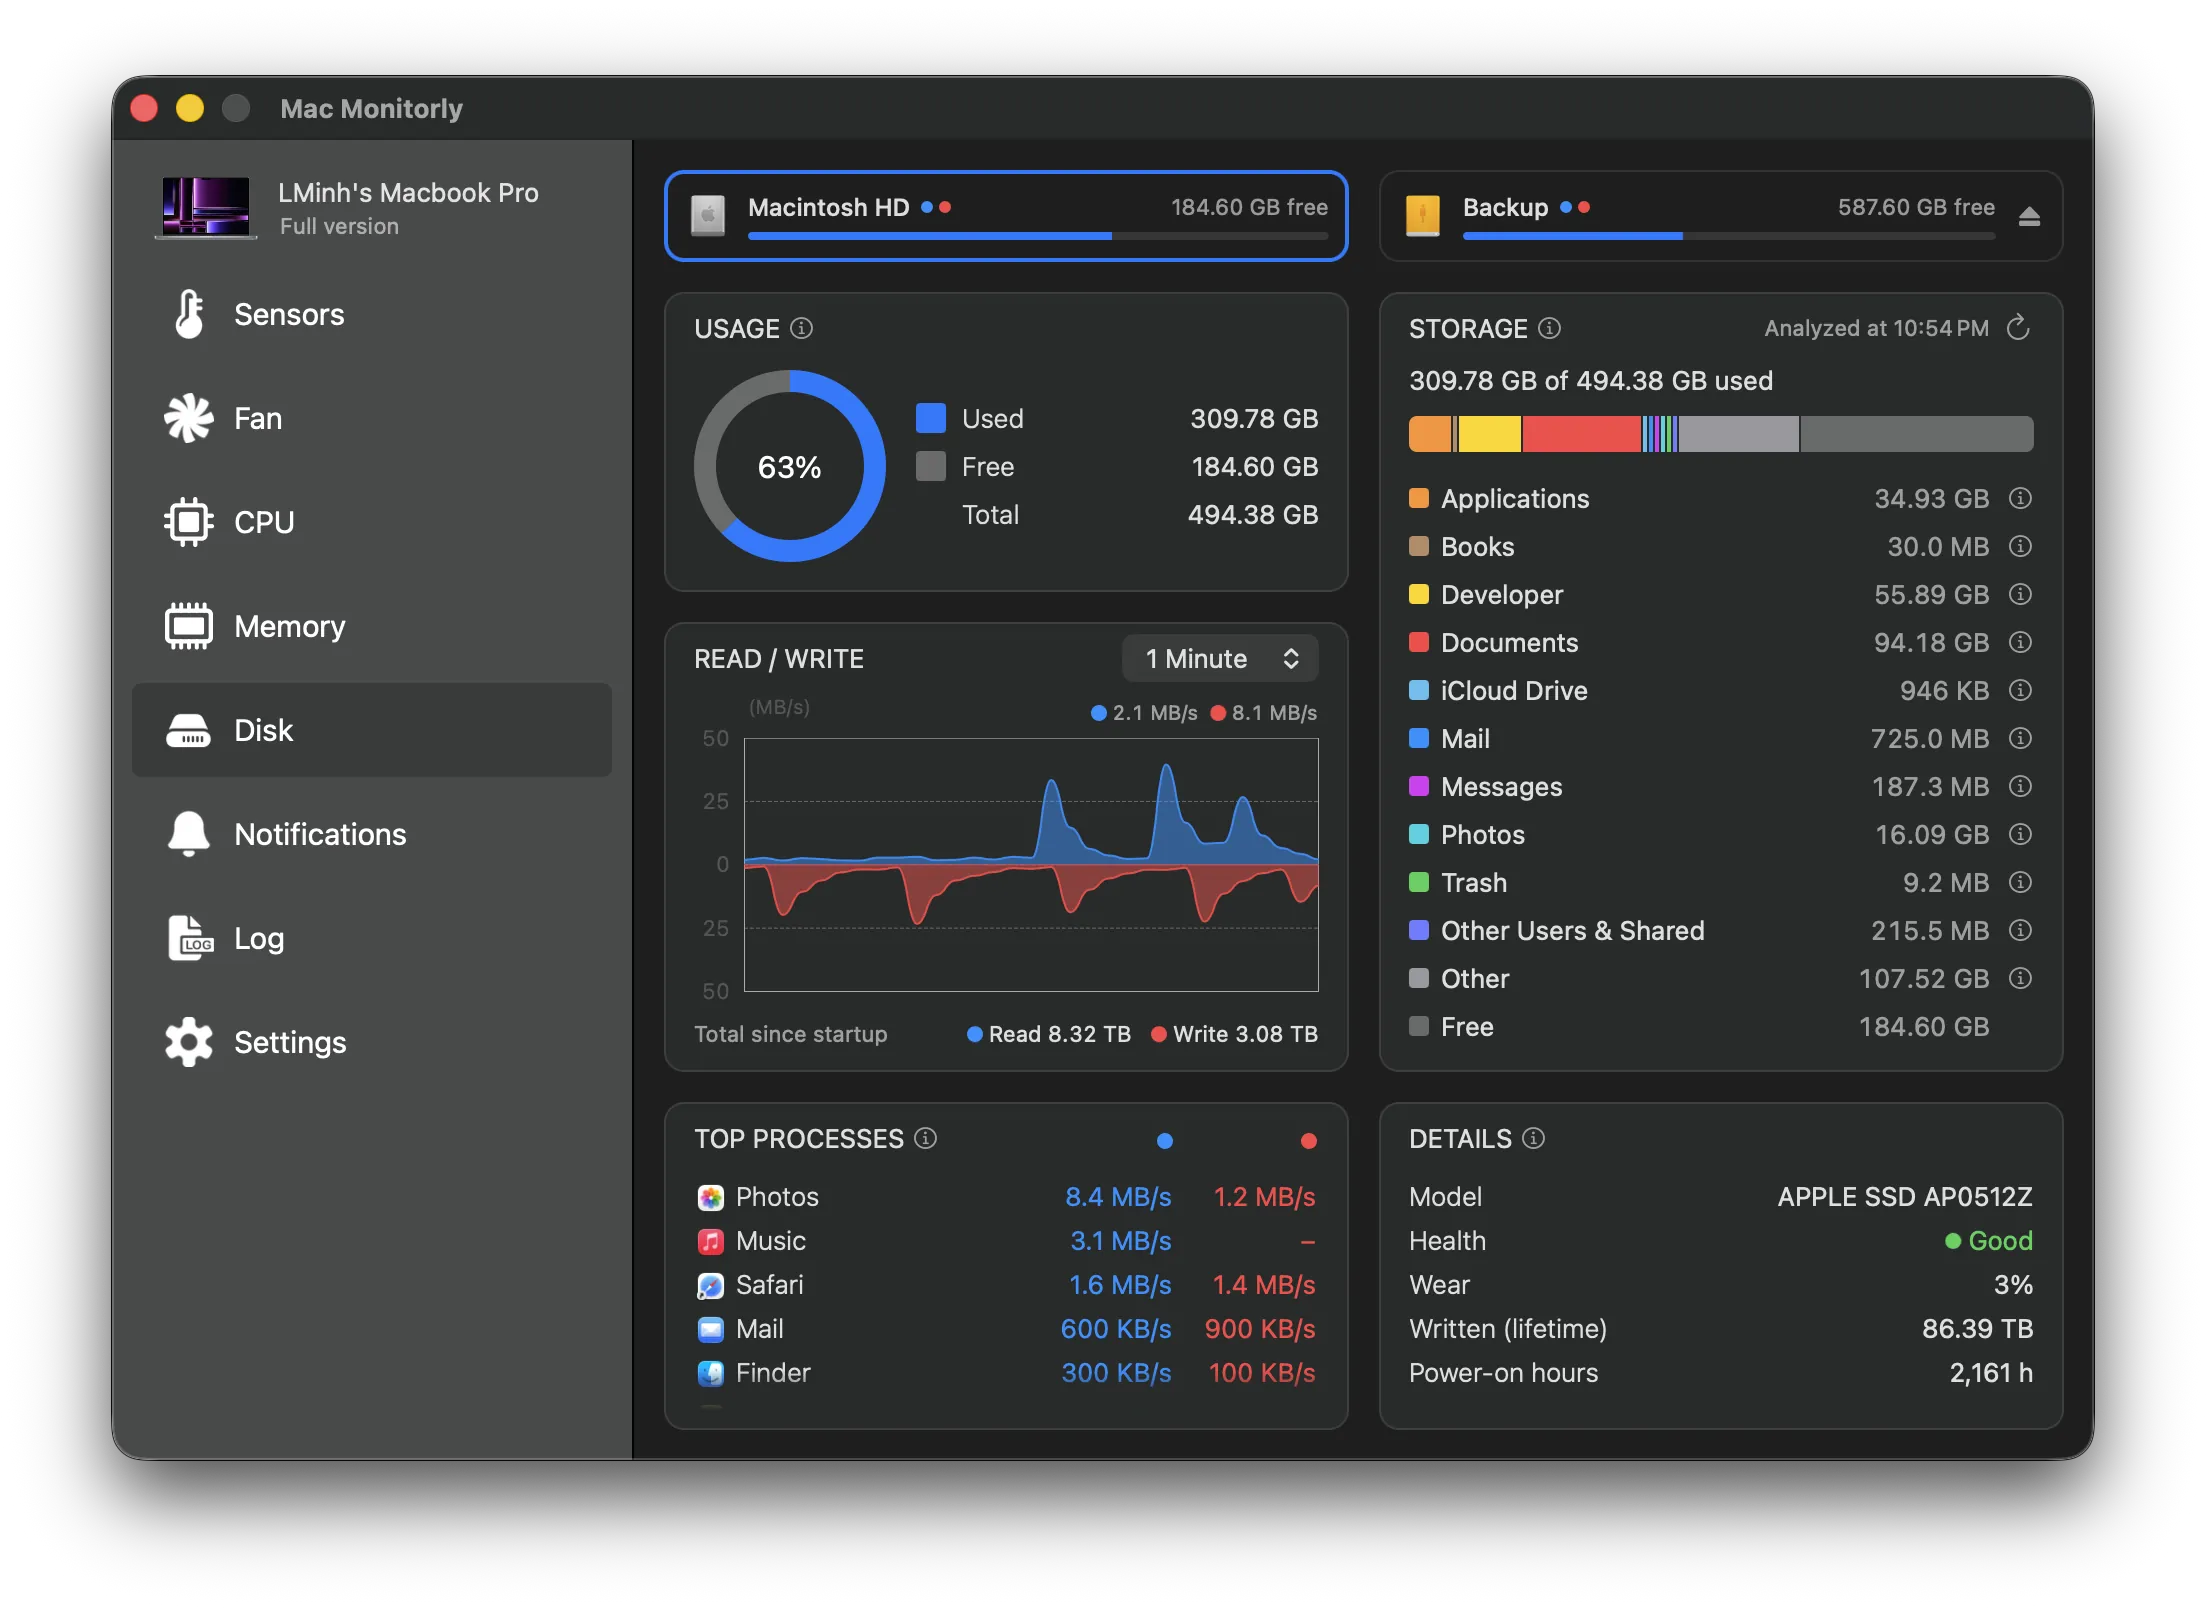Click the DETAILS info icon

1533,1138
